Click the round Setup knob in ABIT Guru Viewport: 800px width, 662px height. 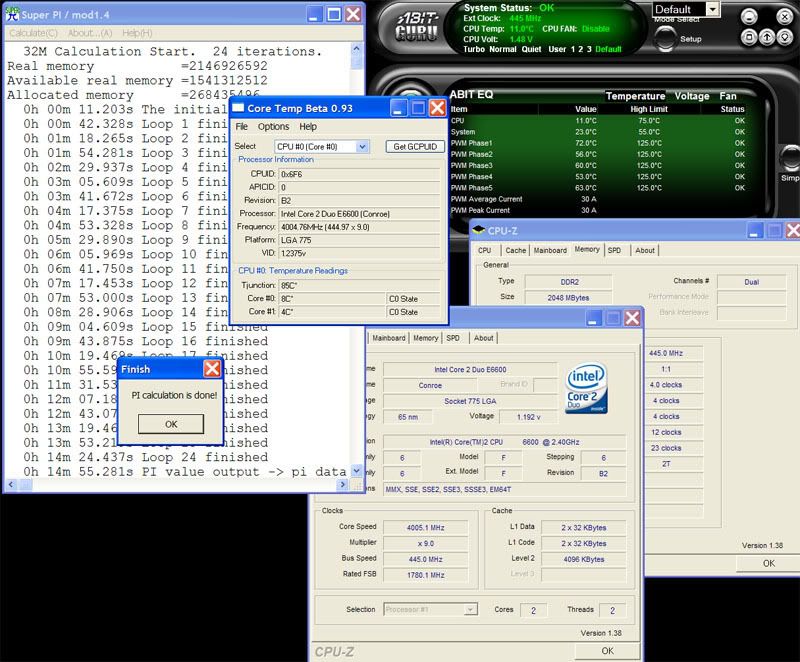point(665,38)
